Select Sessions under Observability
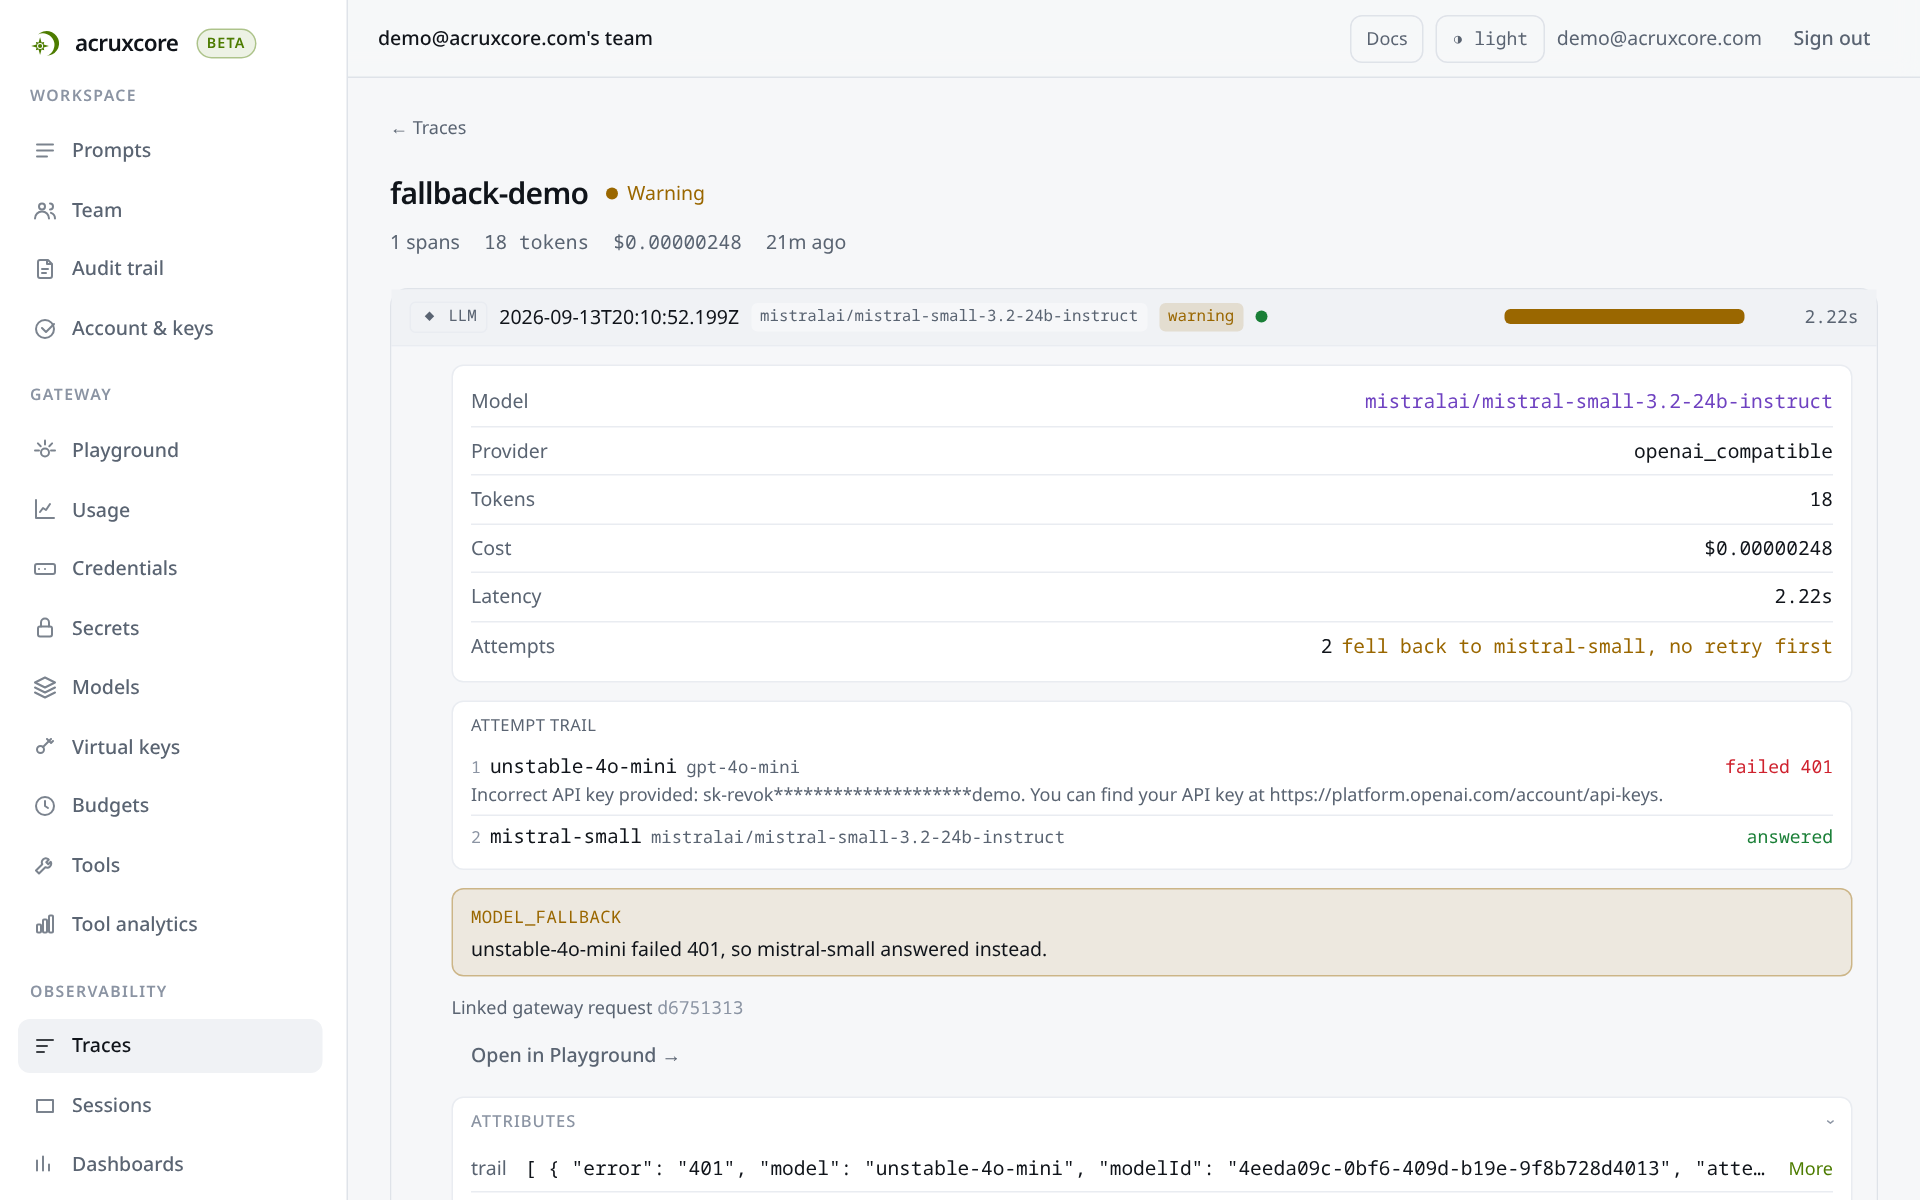This screenshot has height=1200, width=1920. [170, 1105]
